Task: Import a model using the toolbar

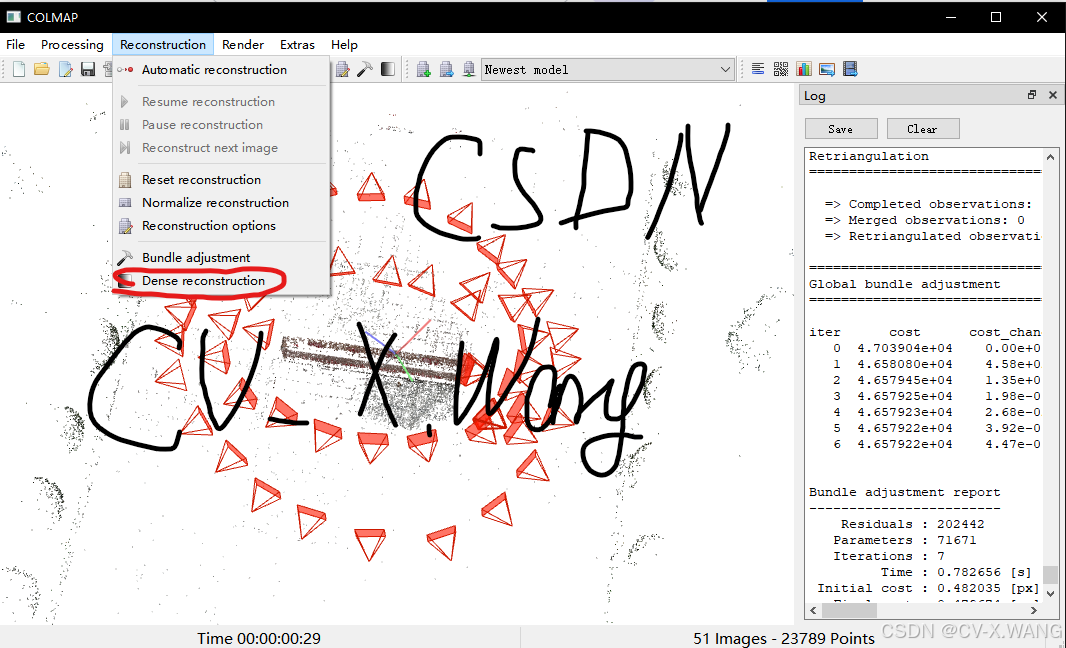Action: pos(422,68)
